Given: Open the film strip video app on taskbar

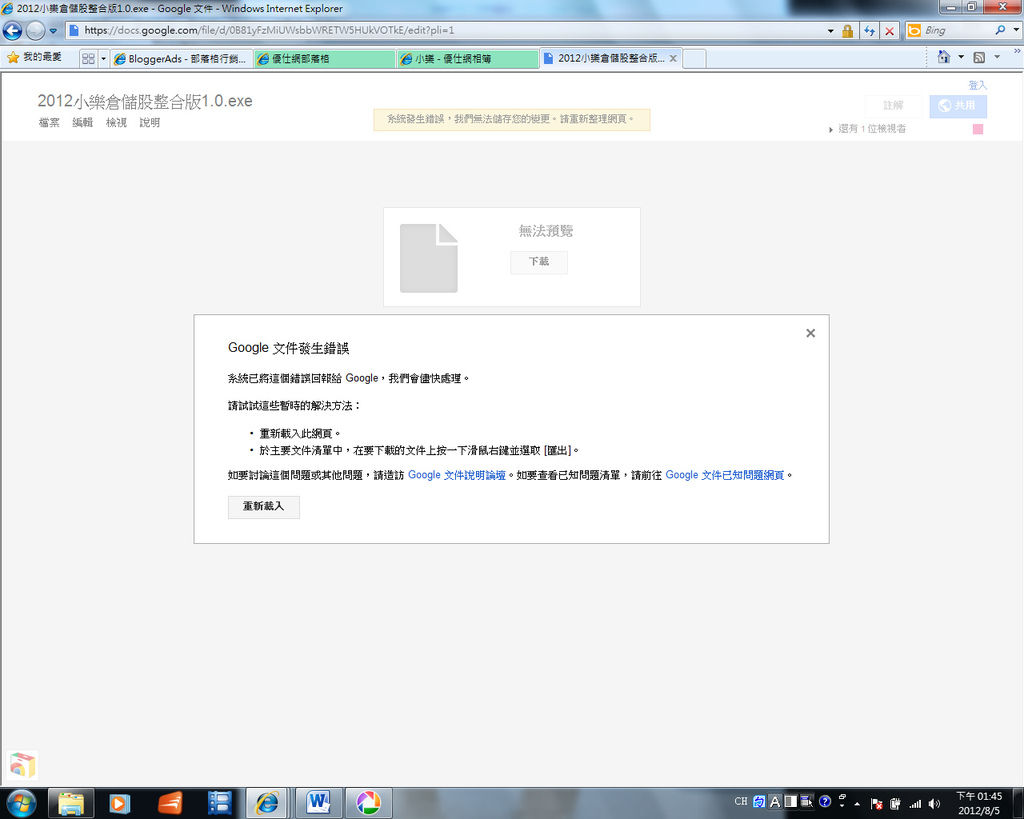Looking at the screenshot, I should point(220,803).
